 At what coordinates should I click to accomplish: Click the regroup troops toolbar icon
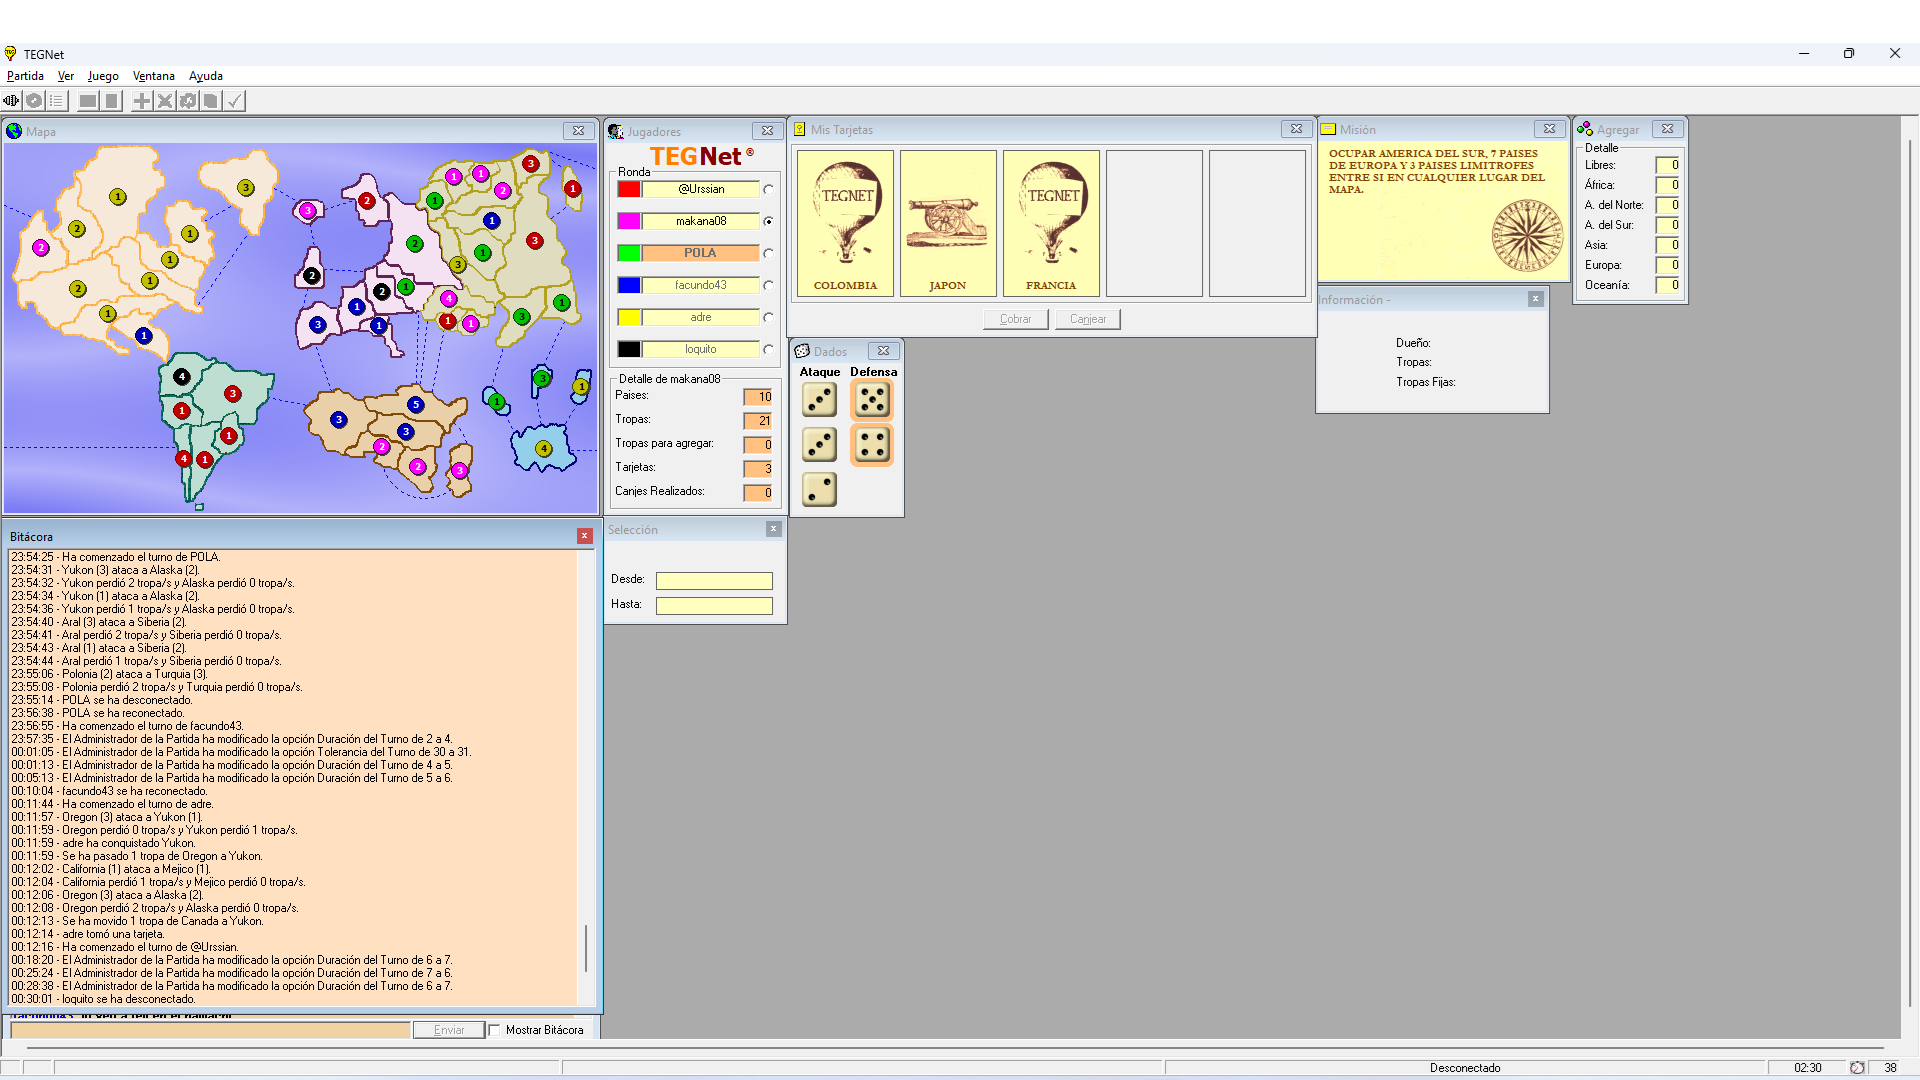pos(188,101)
